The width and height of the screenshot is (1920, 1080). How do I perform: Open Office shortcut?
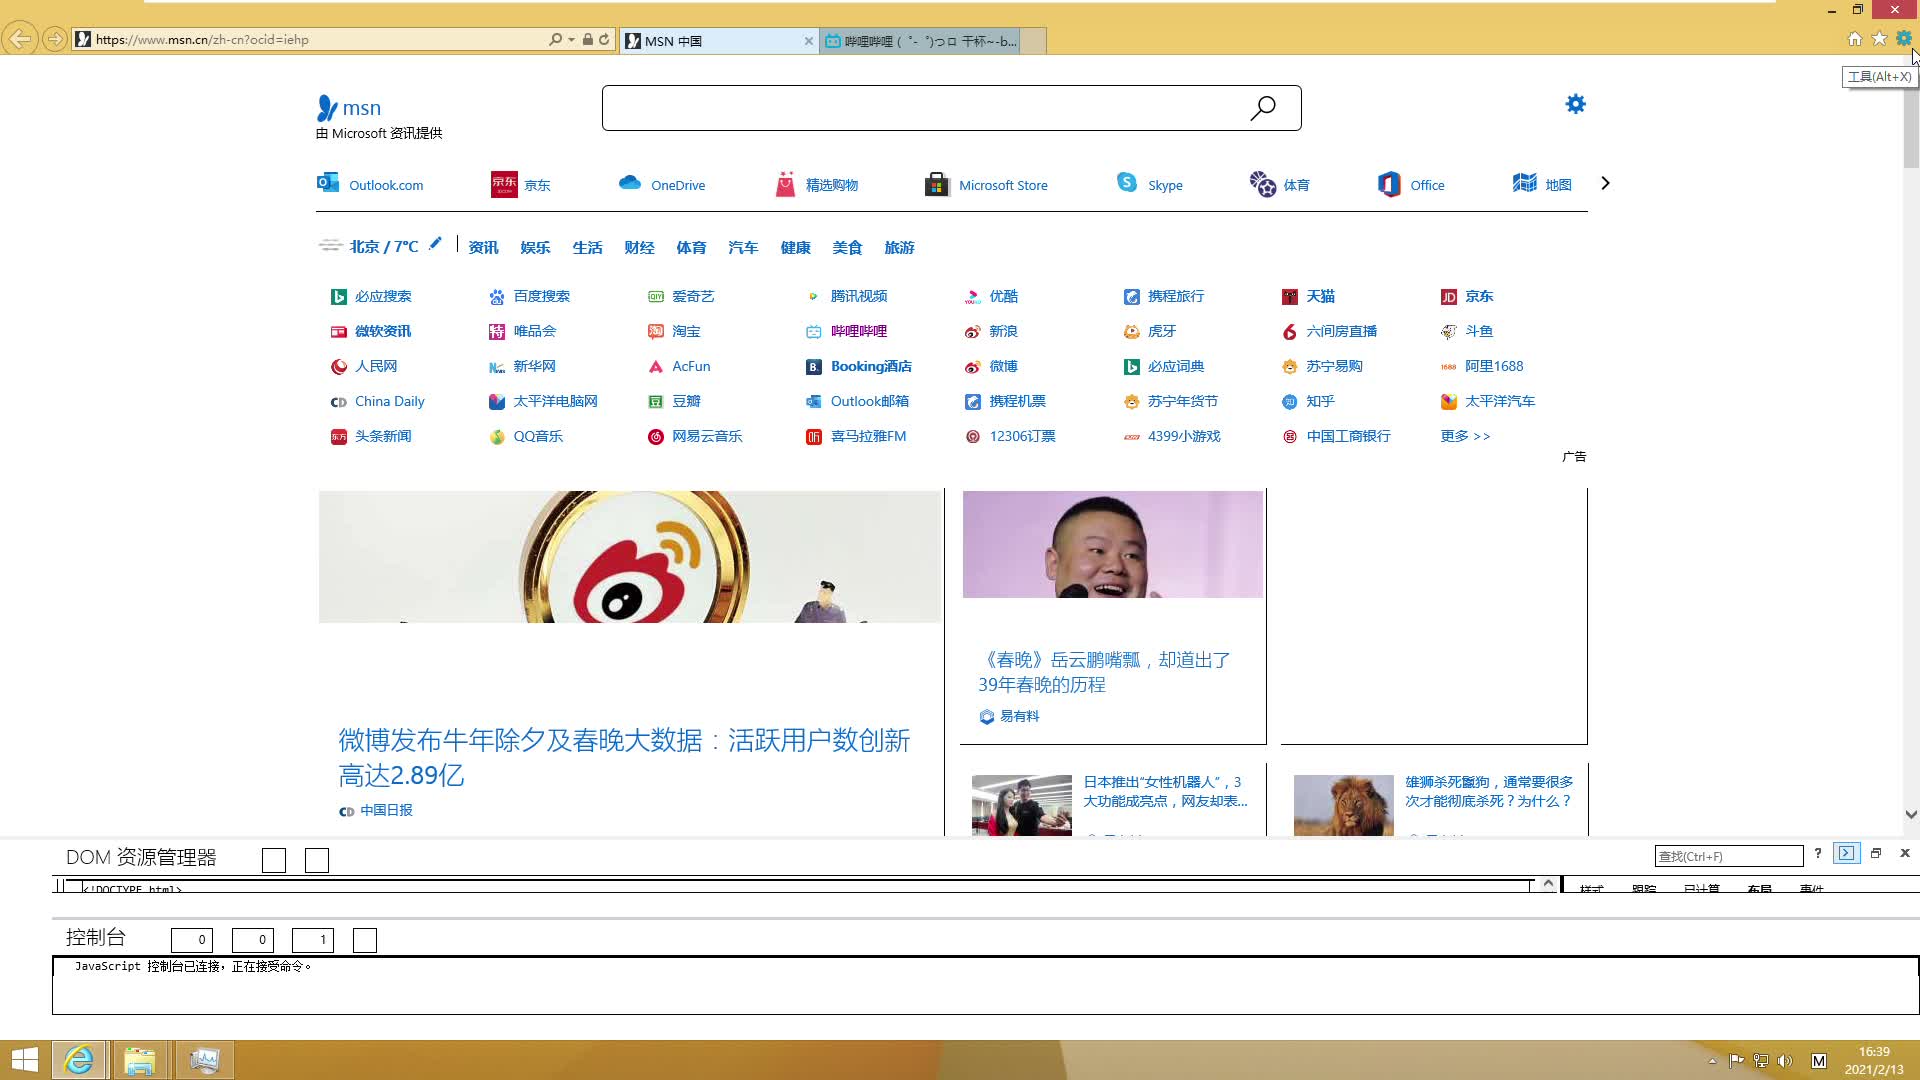click(x=1410, y=184)
